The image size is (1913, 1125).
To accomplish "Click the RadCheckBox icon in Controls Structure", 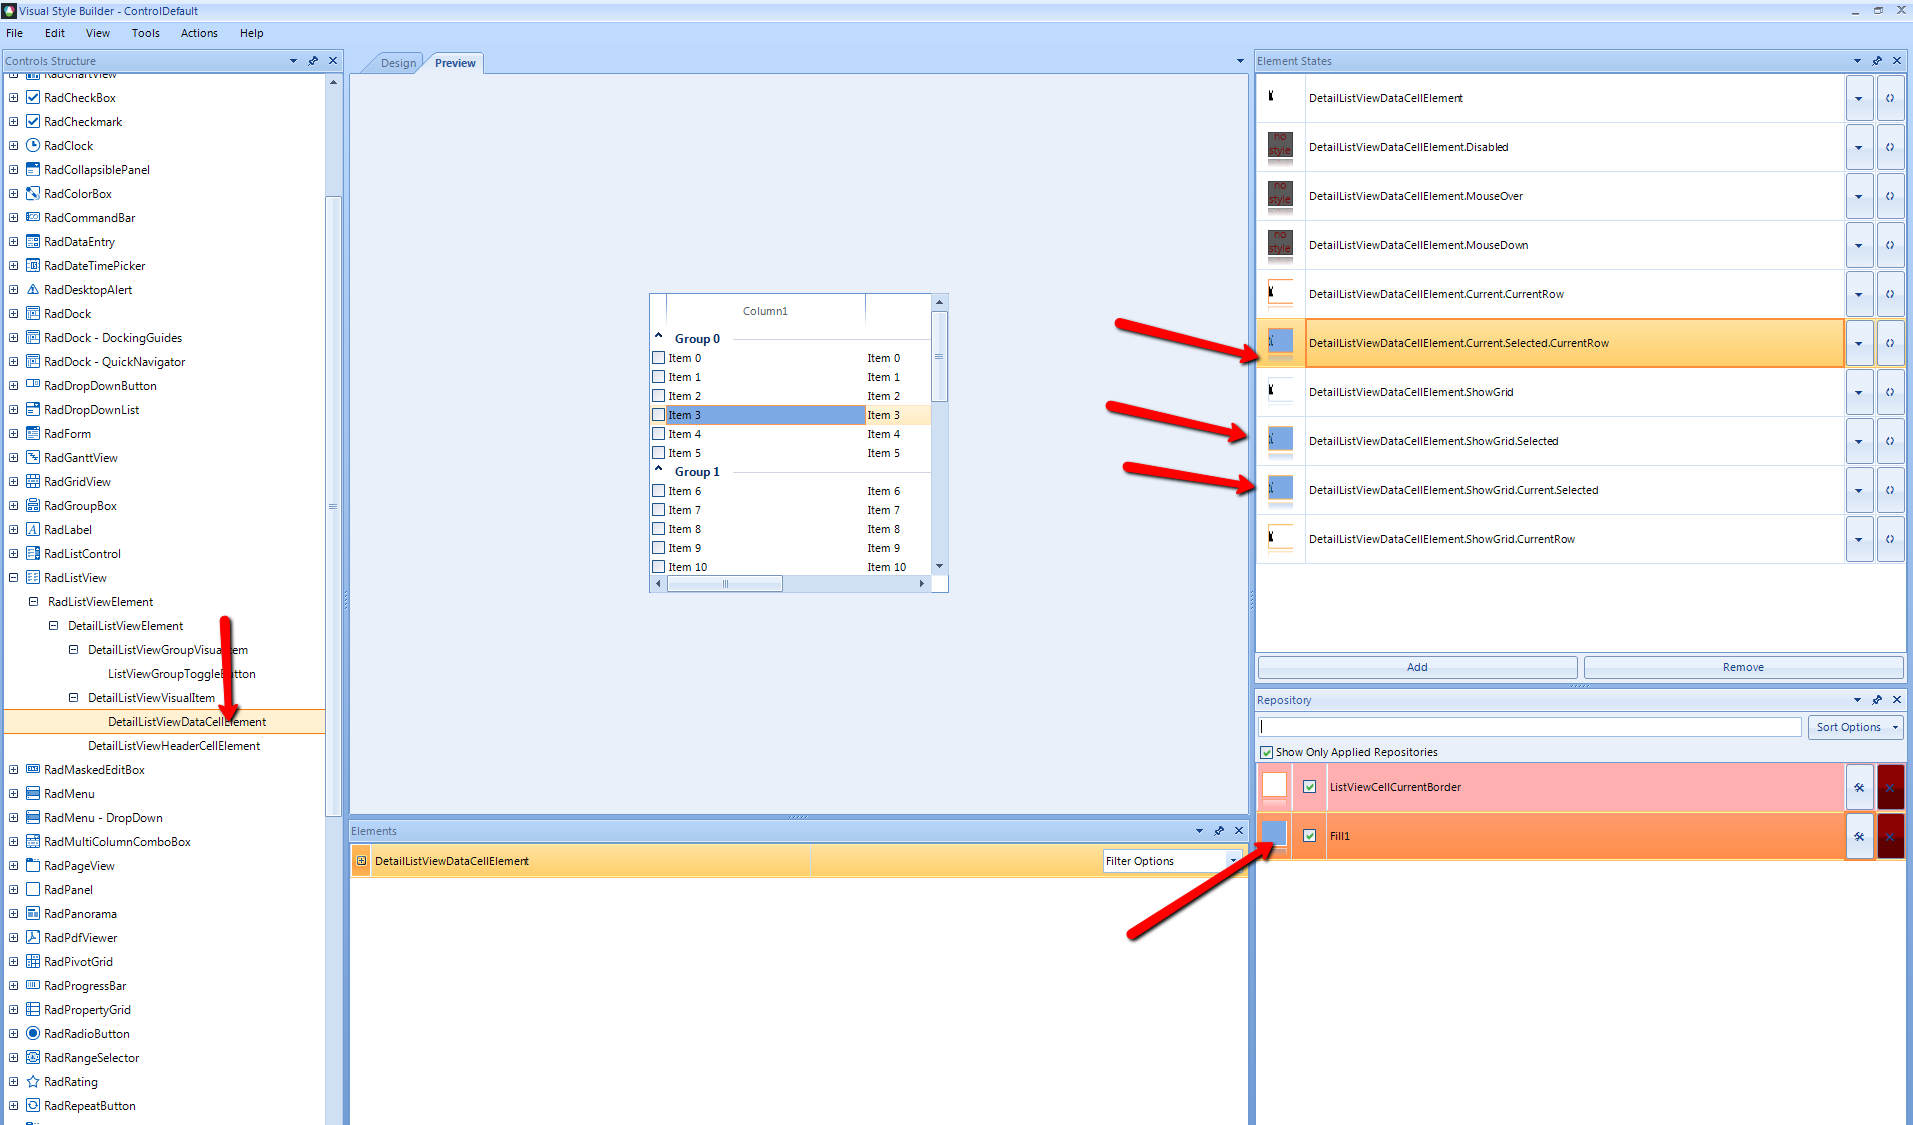I will 33,97.
